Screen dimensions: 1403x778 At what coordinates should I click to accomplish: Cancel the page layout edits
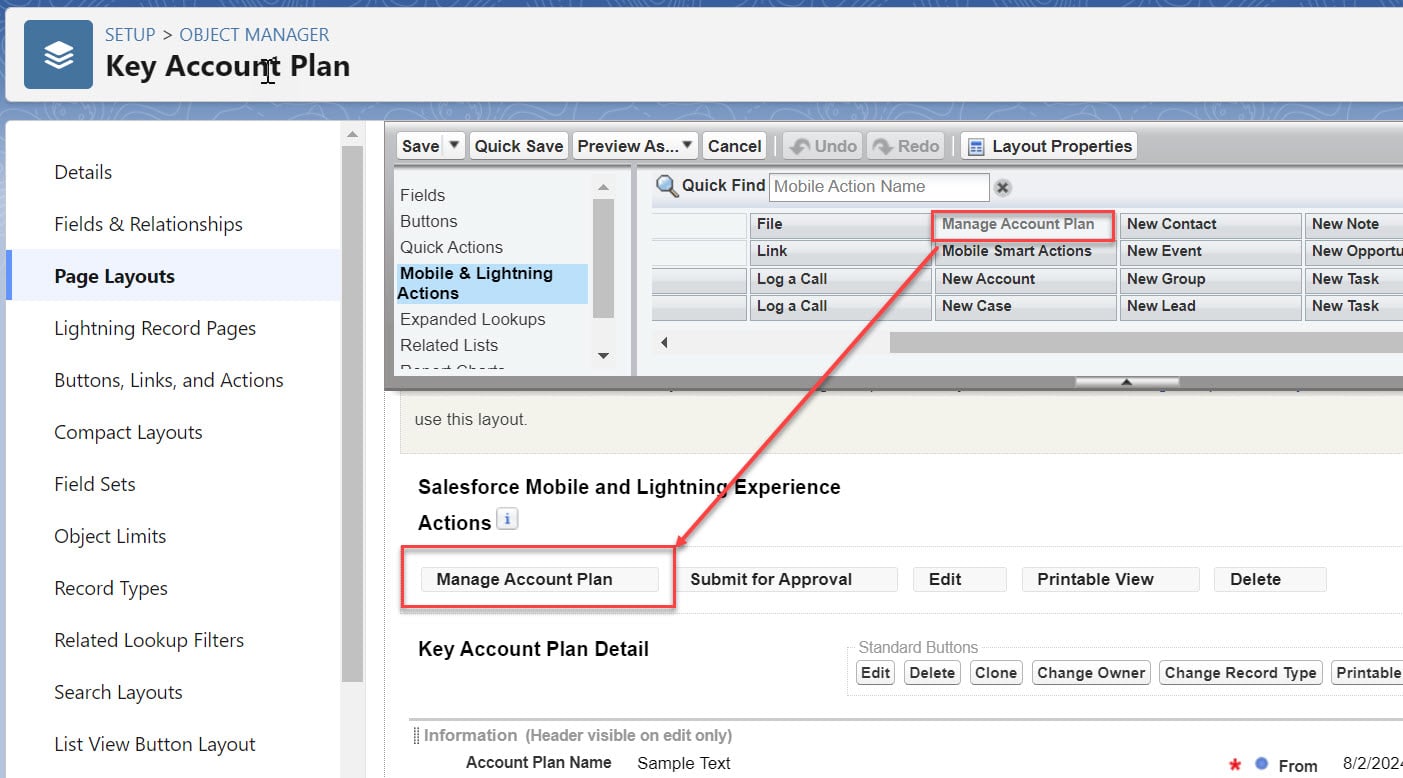pyautogui.click(x=734, y=145)
